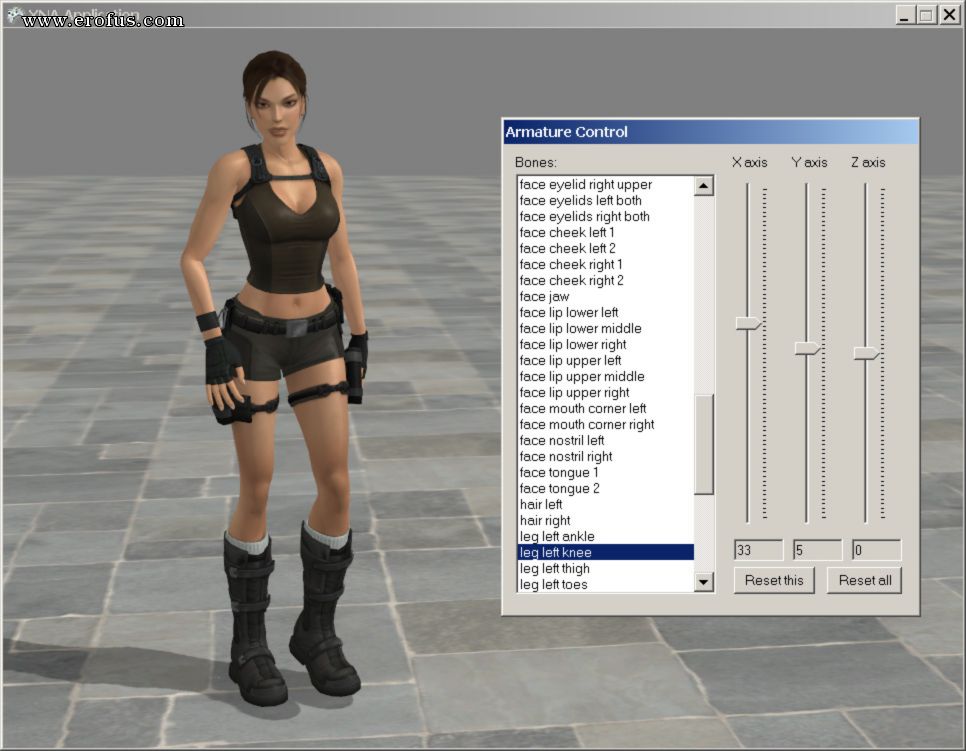Select highlighted 'leg left knee' bone
966x751 pixels.
pyautogui.click(x=606, y=553)
